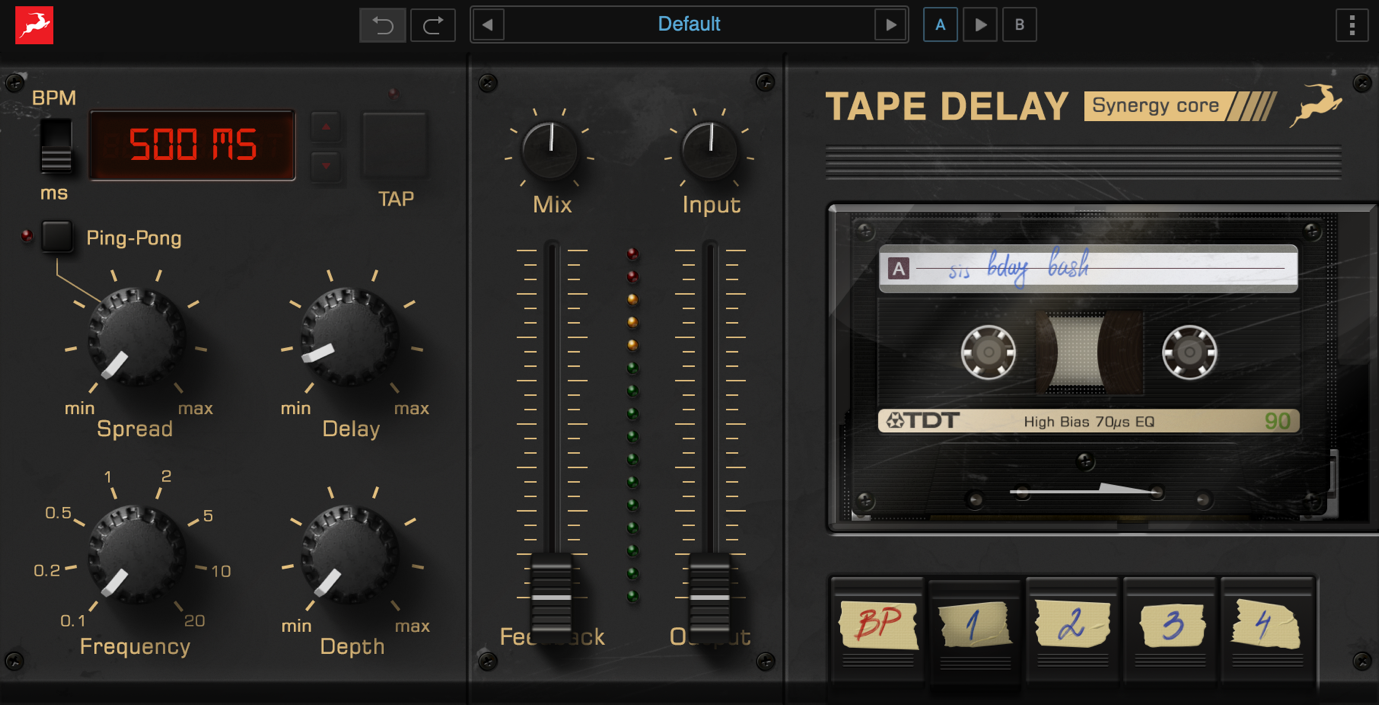Click the Spread knob

coord(136,338)
